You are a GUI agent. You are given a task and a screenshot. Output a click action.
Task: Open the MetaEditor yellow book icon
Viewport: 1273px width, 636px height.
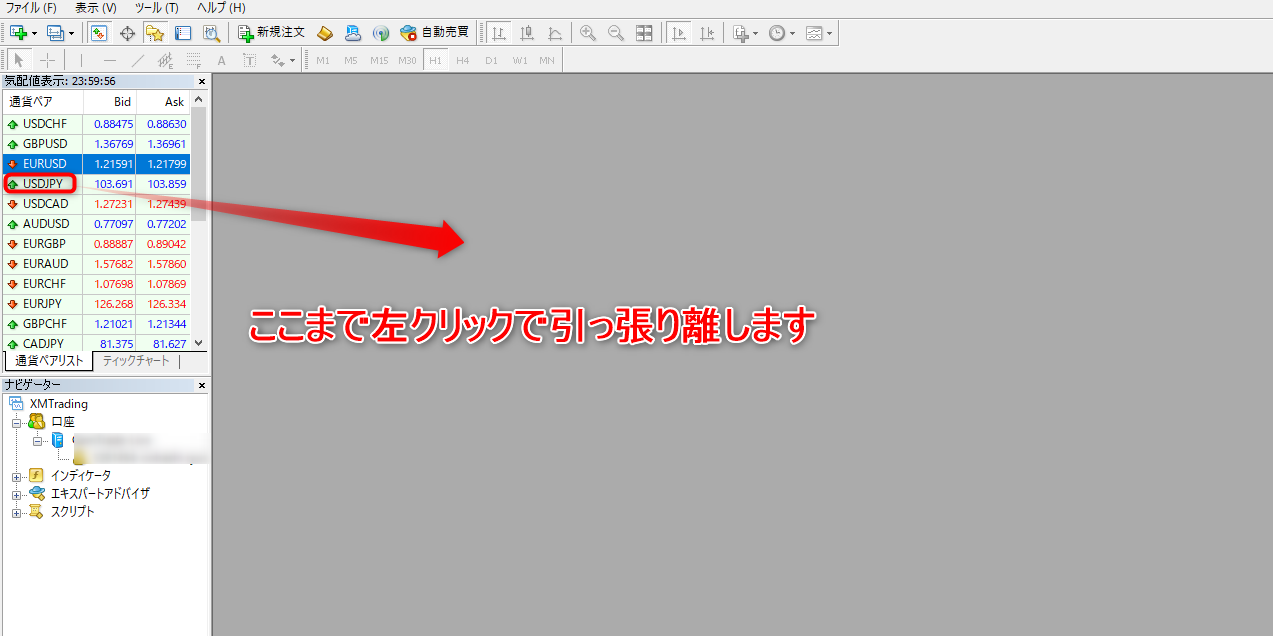pos(325,33)
